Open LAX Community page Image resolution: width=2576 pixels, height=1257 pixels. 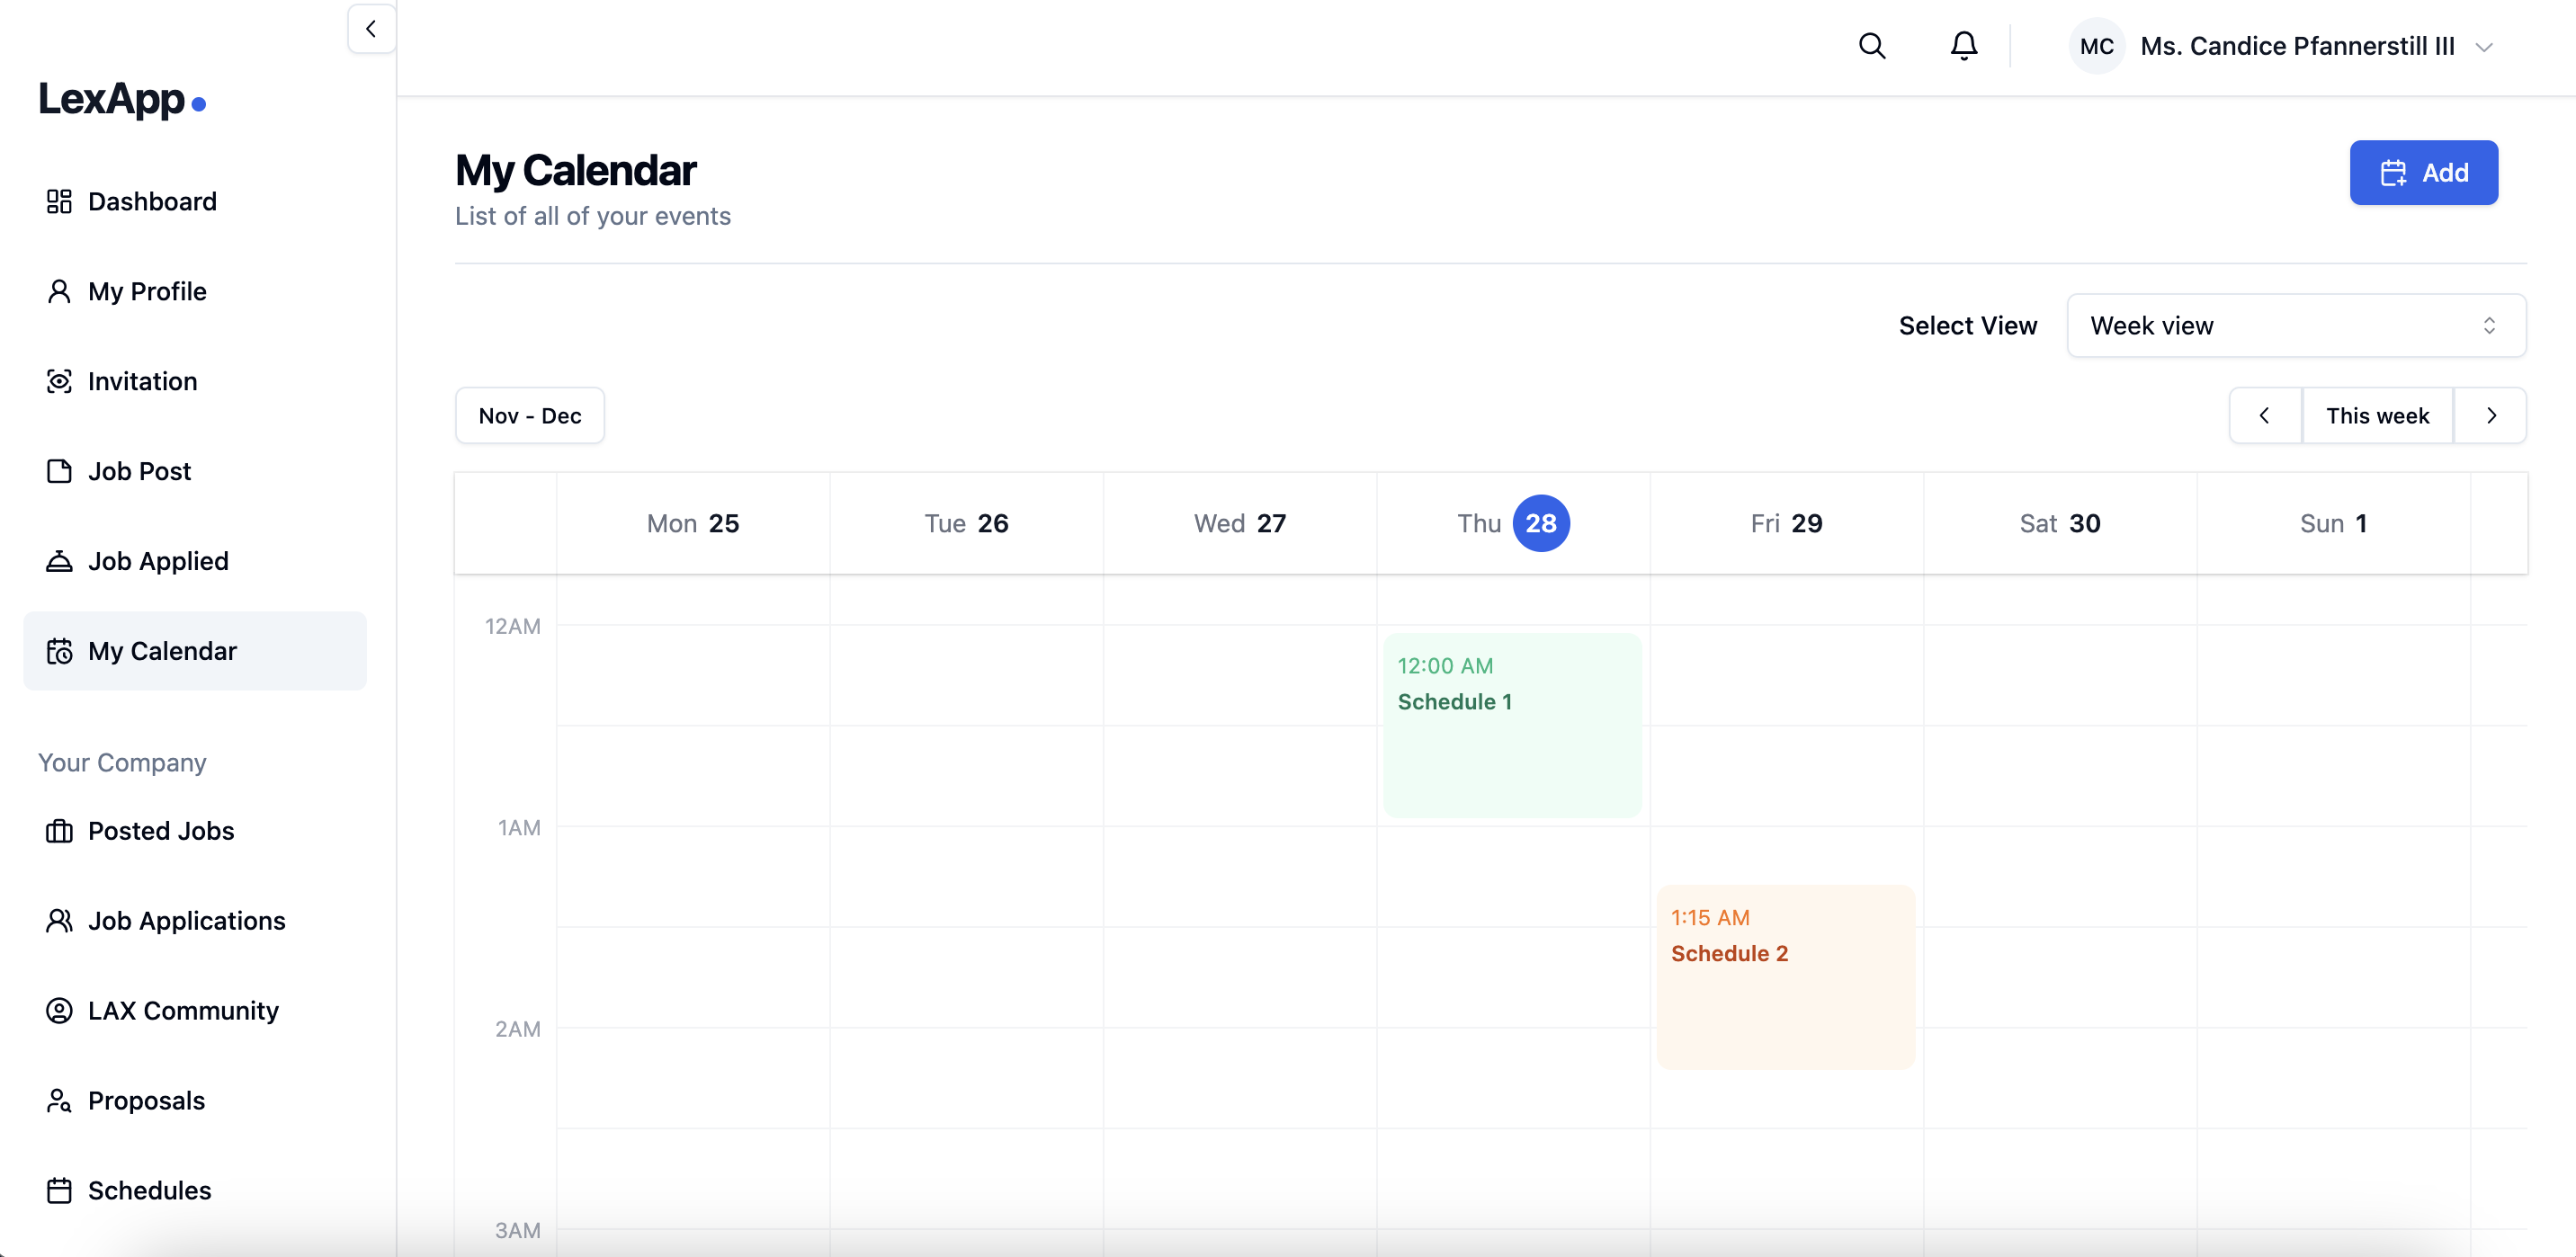195,1011
